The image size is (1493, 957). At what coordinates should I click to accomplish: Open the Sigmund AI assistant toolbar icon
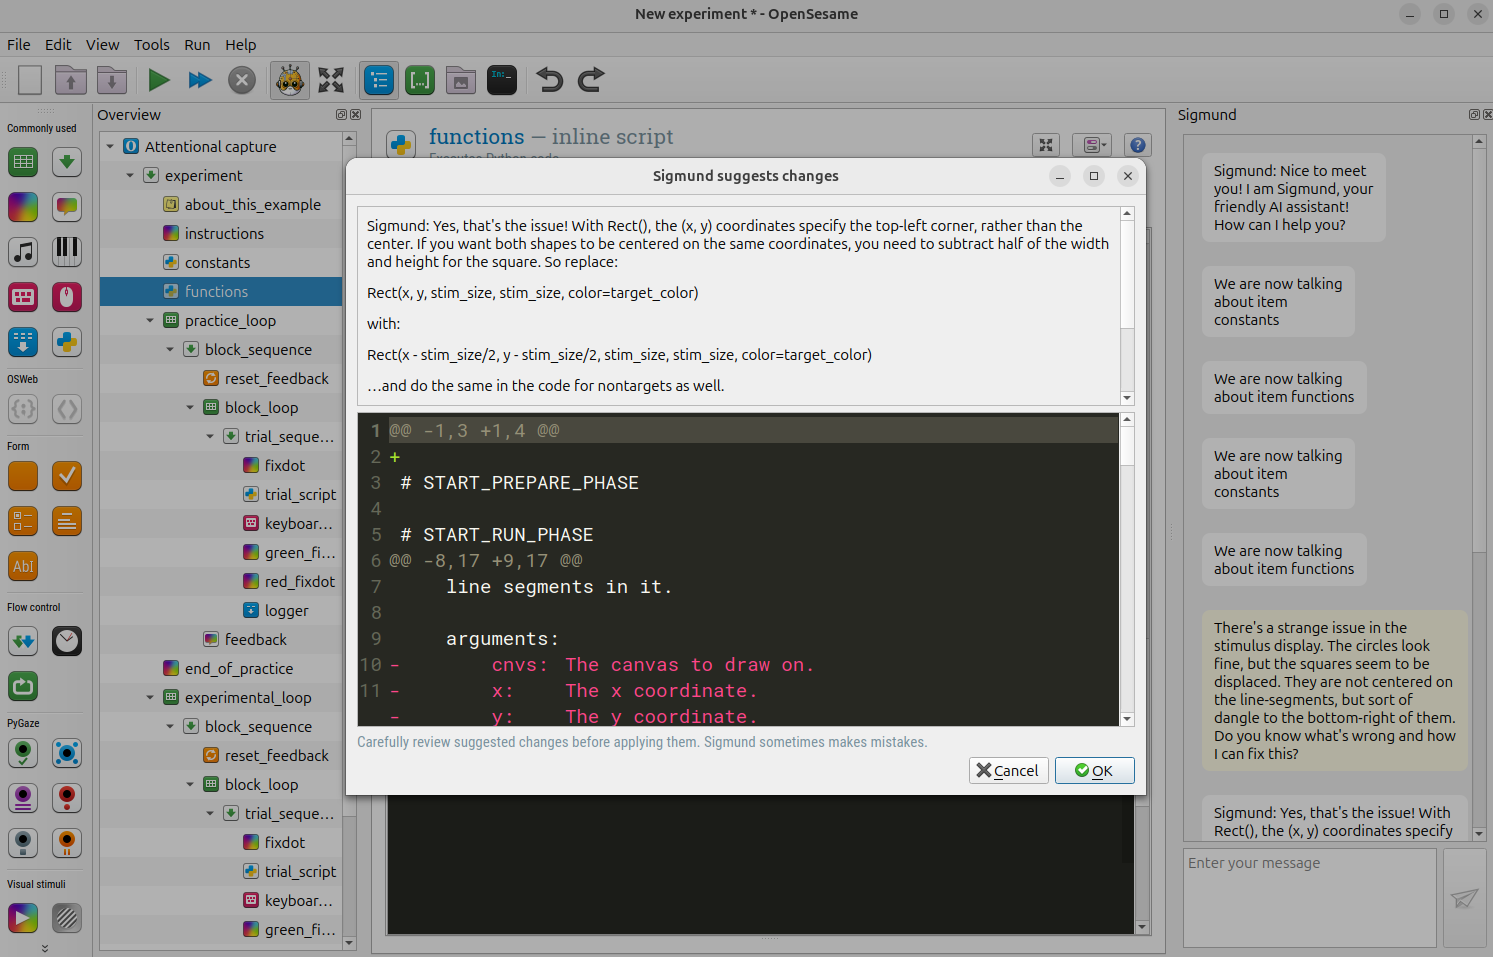click(290, 80)
